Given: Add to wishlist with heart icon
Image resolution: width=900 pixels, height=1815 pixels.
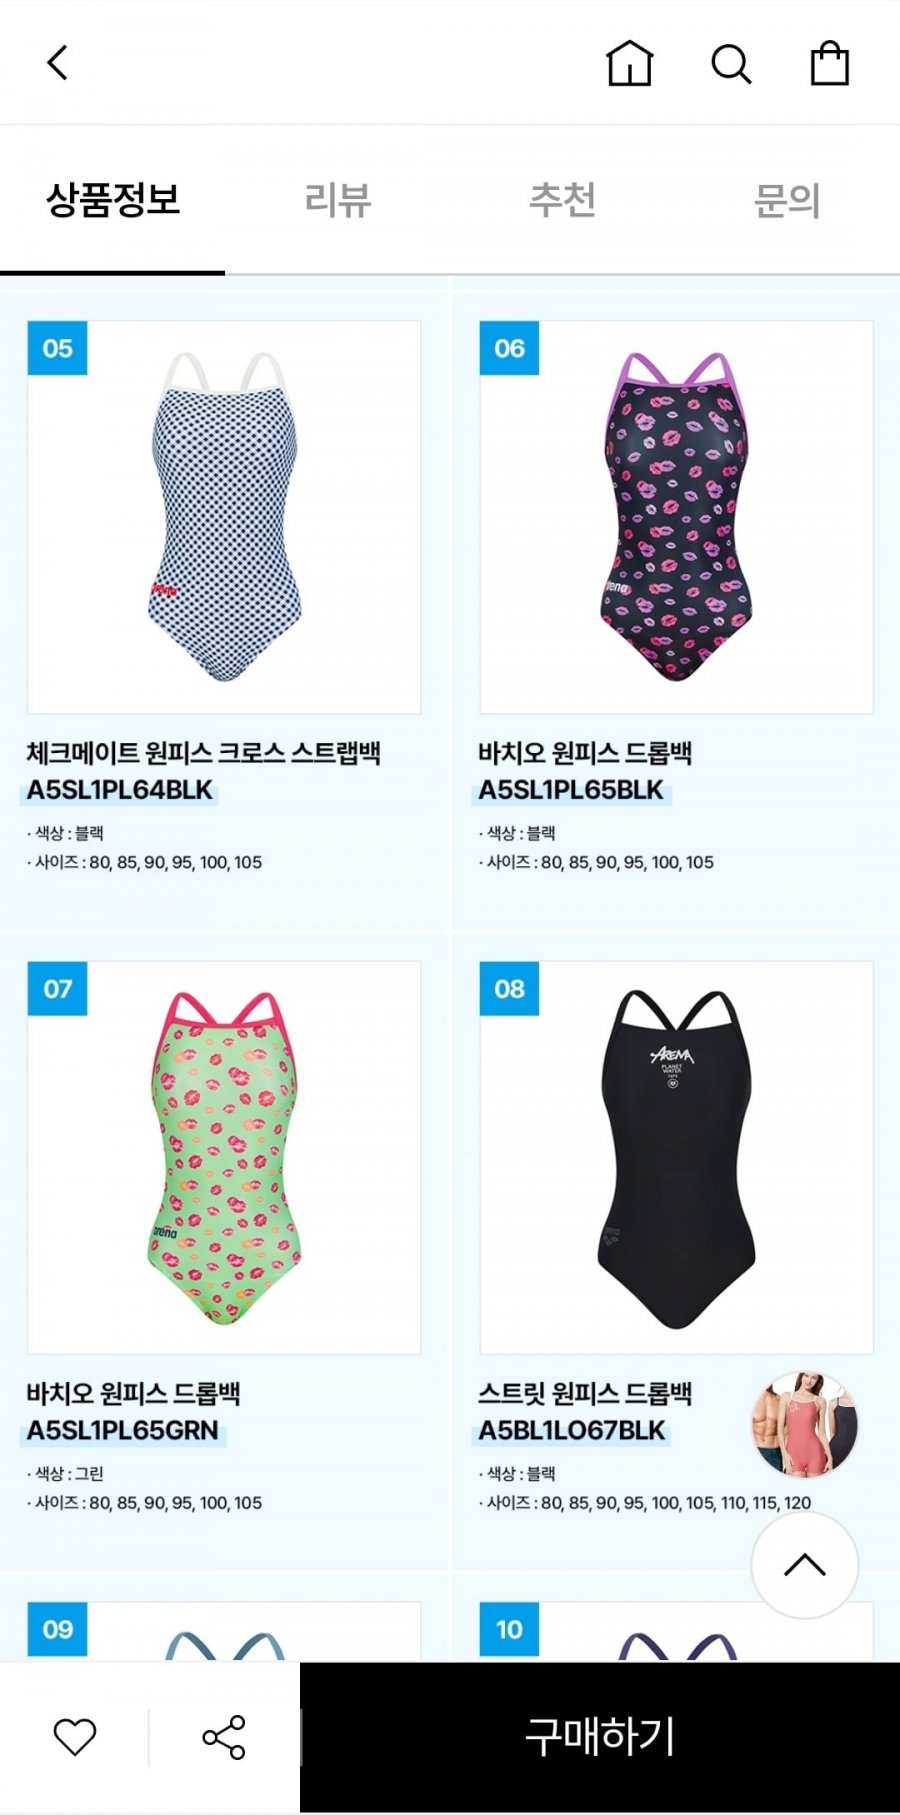Looking at the screenshot, I should click(x=75, y=1737).
